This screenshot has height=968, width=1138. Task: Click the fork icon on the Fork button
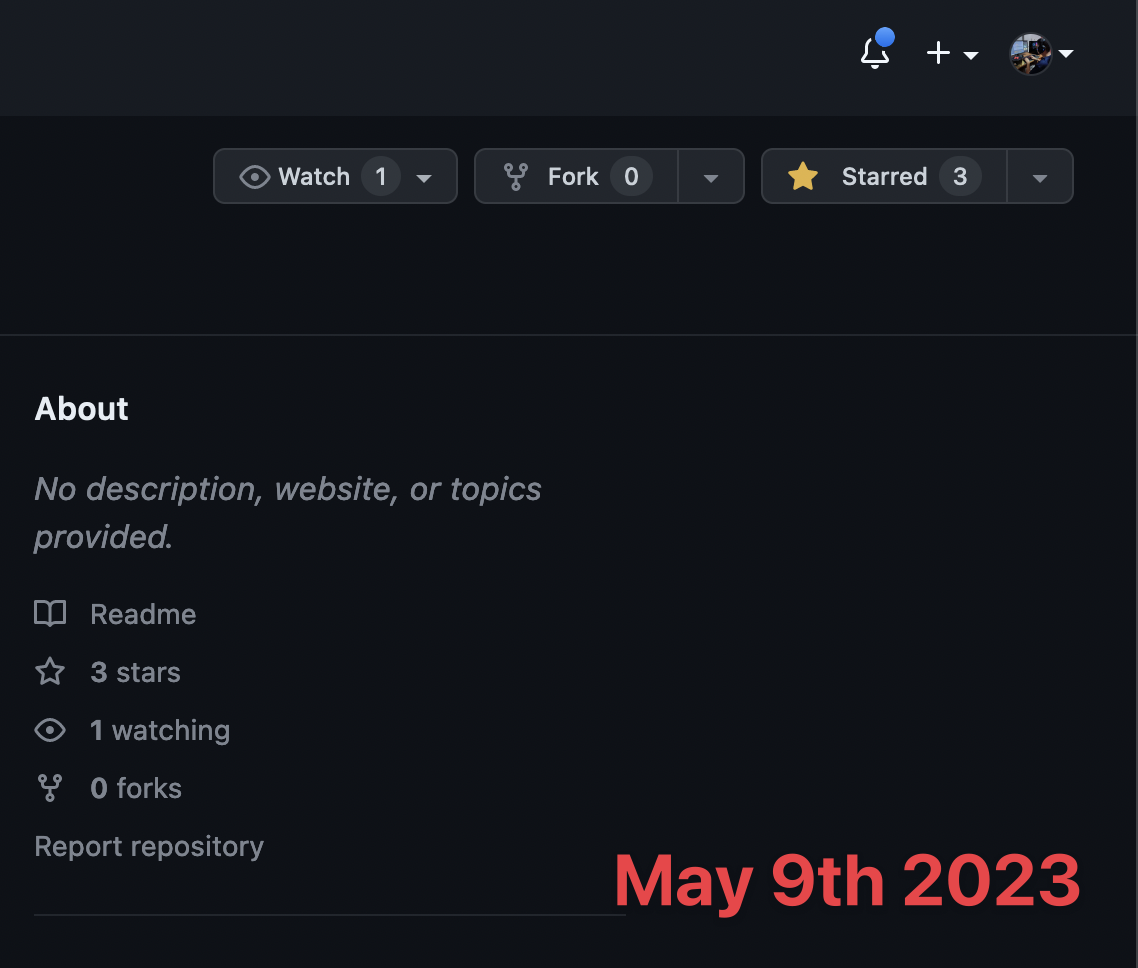pyautogui.click(x=516, y=176)
